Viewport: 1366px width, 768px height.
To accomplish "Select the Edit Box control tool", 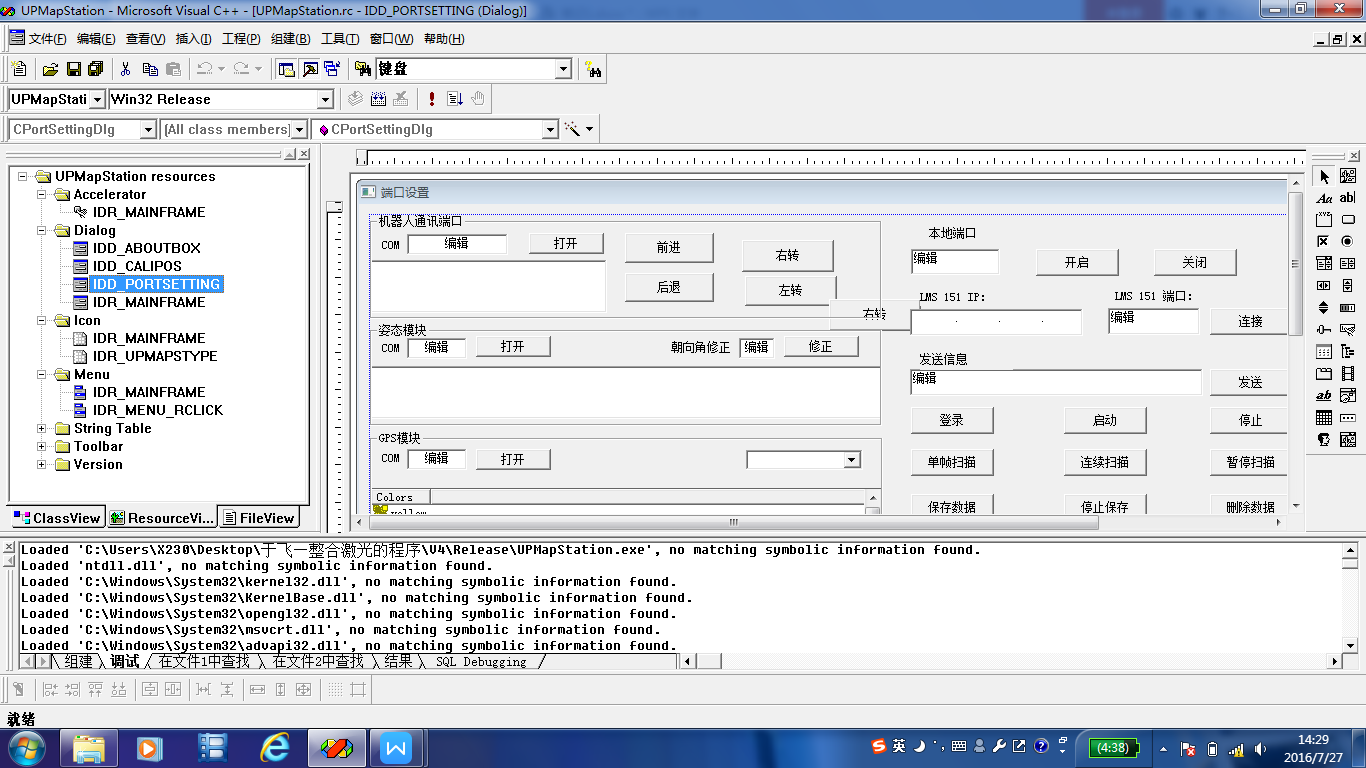I will (x=1347, y=198).
